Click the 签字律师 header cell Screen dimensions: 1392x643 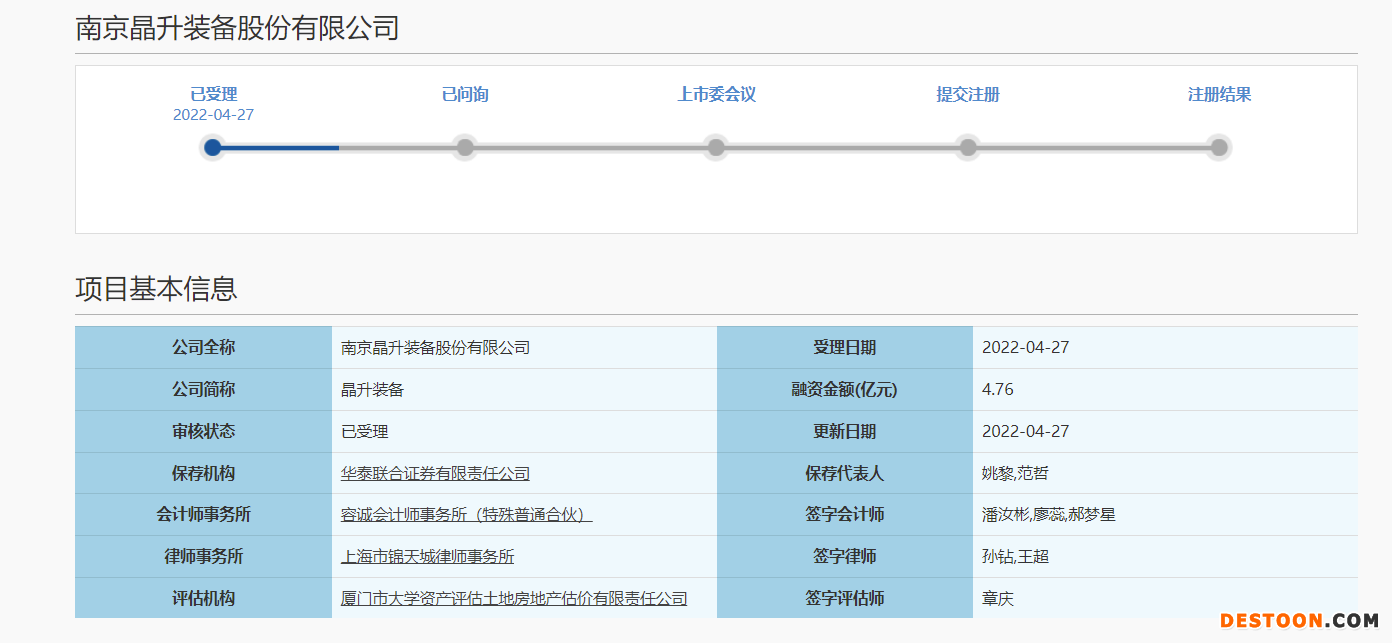(x=845, y=557)
